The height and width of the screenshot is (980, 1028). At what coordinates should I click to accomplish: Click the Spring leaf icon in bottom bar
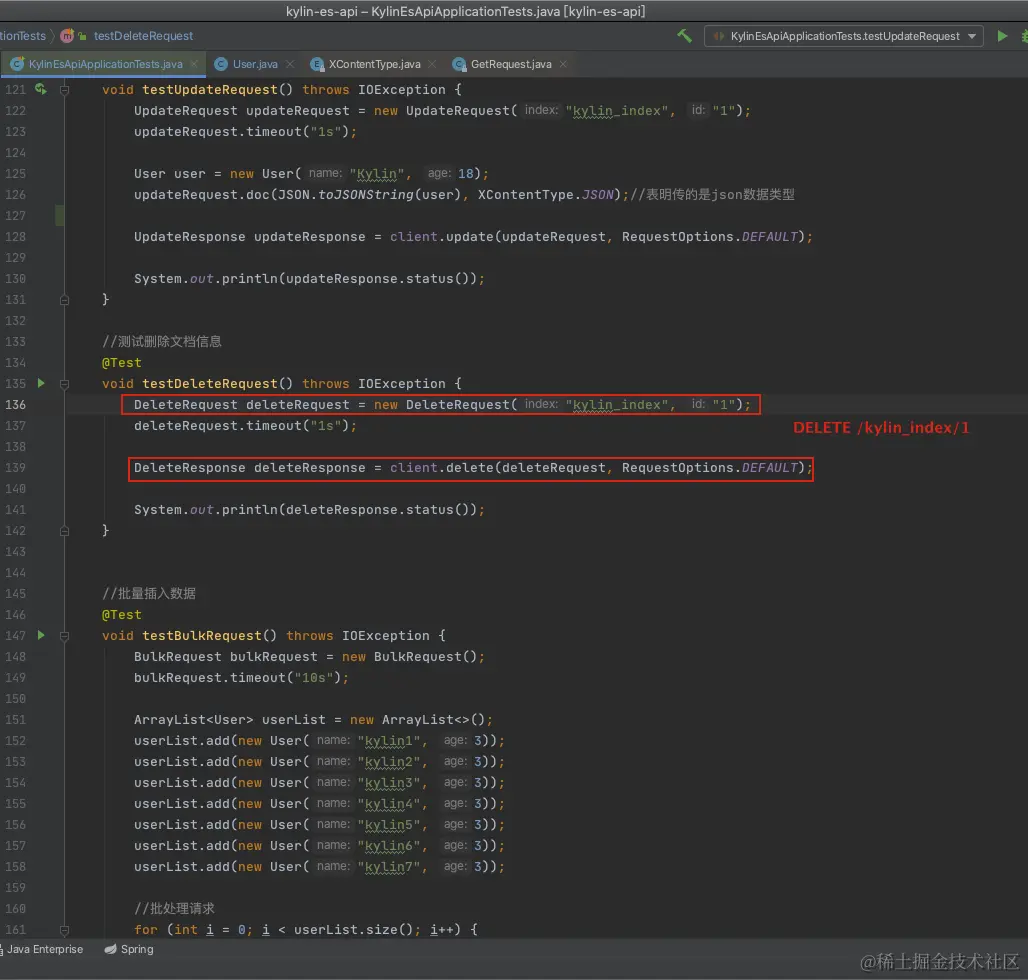(x=112, y=949)
